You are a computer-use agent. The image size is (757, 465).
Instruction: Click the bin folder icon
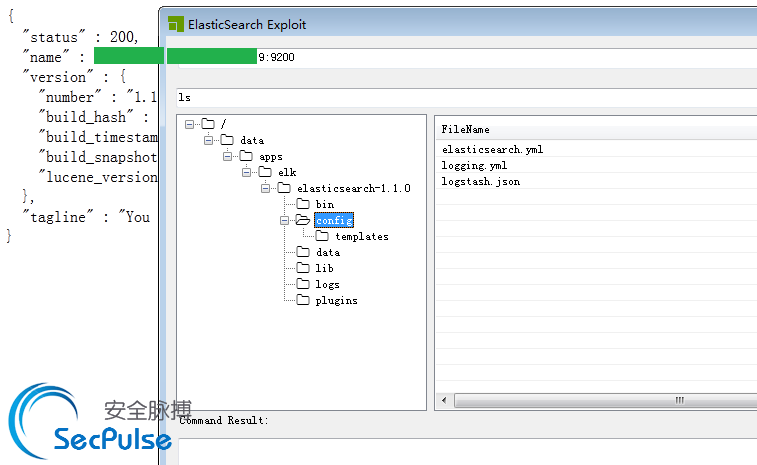pyautogui.click(x=303, y=204)
